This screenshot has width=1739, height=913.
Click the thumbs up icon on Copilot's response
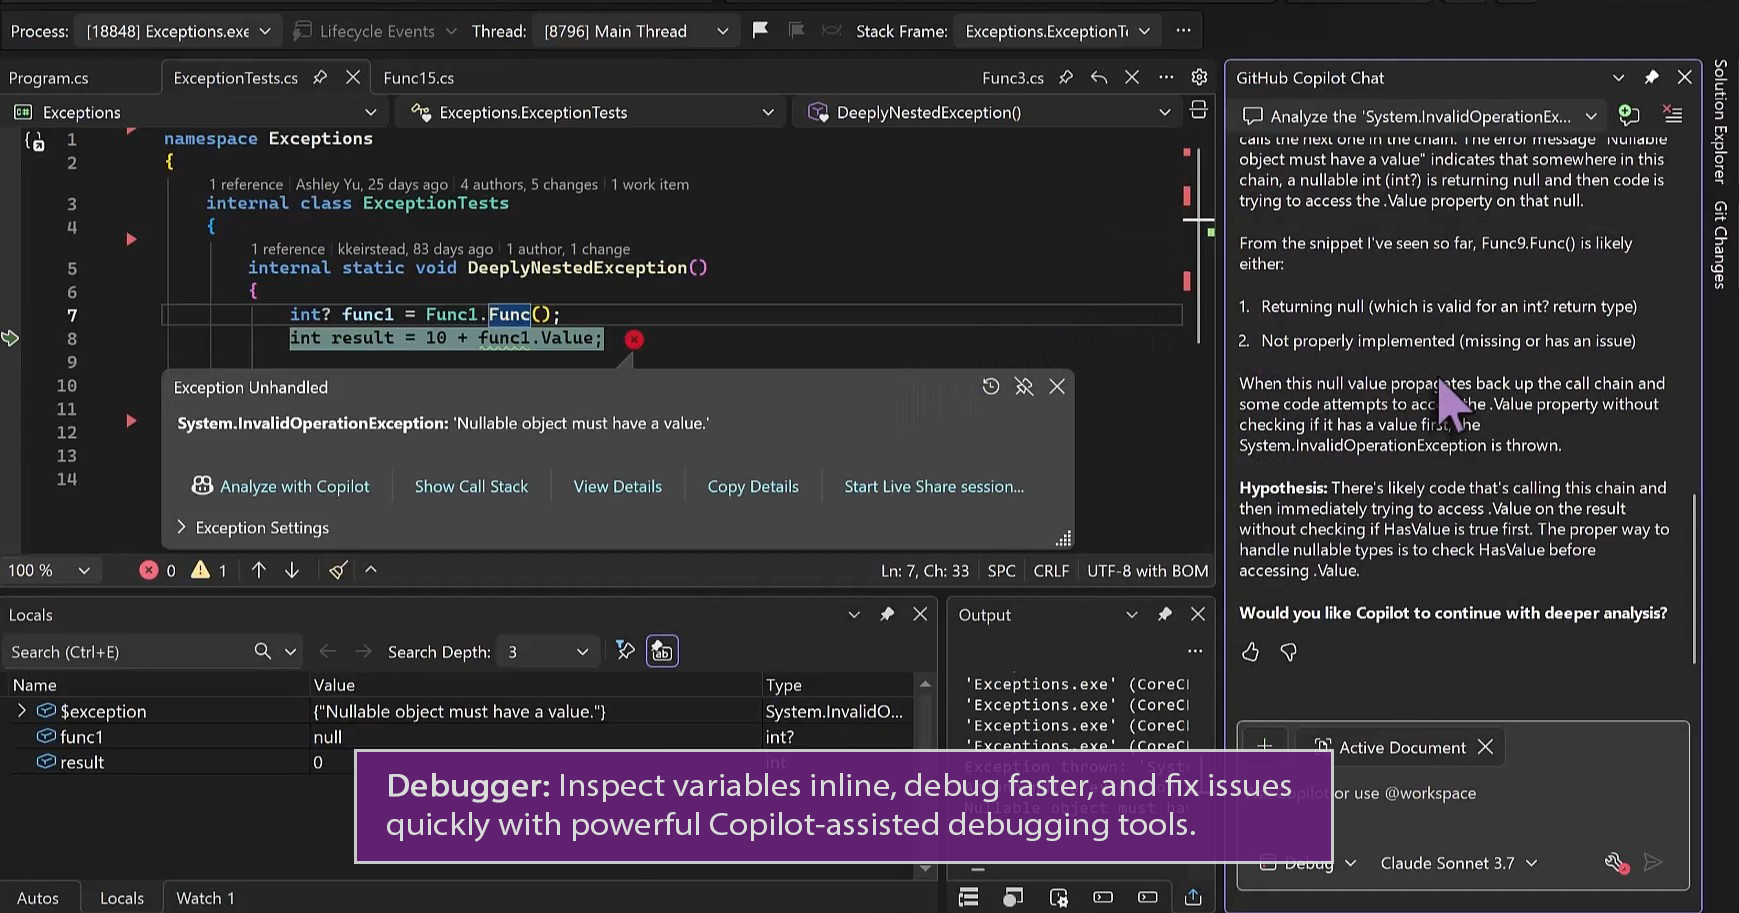click(x=1250, y=652)
